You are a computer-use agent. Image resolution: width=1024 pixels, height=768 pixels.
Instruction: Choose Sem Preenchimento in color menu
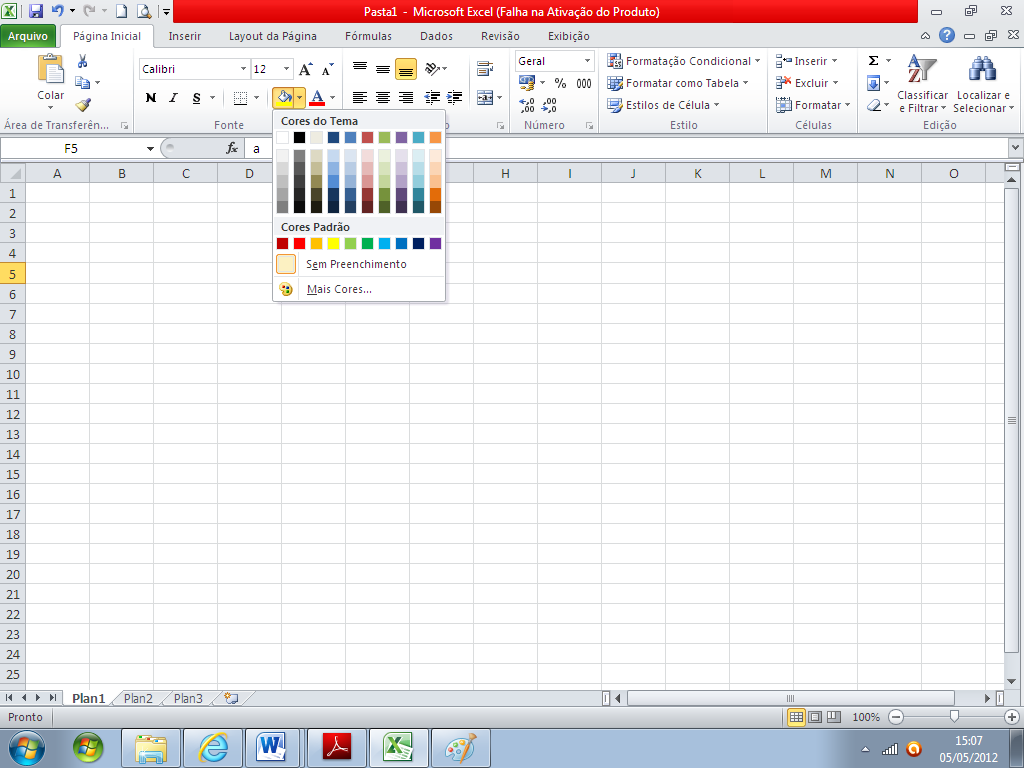[x=359, y=264]
